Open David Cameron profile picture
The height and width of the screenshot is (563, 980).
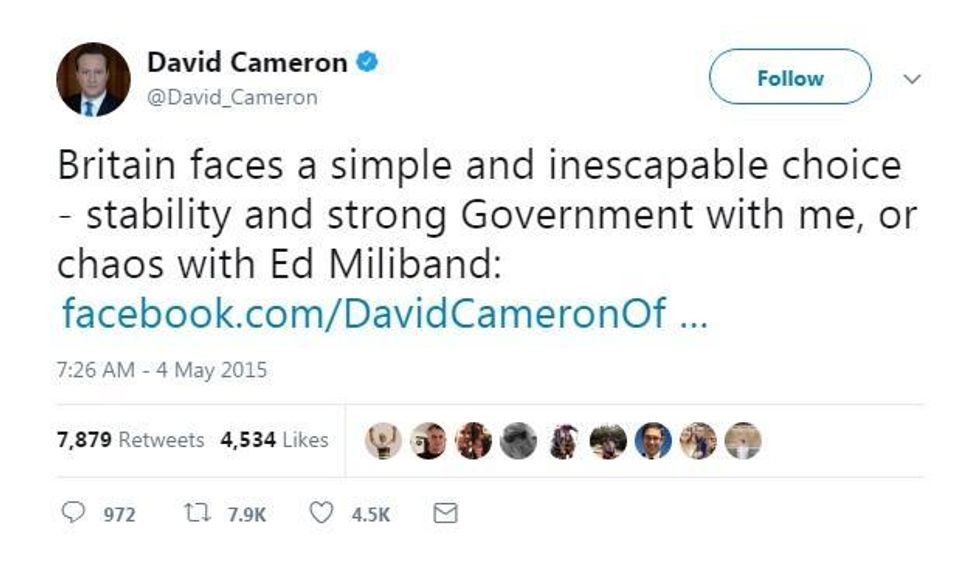93,79
